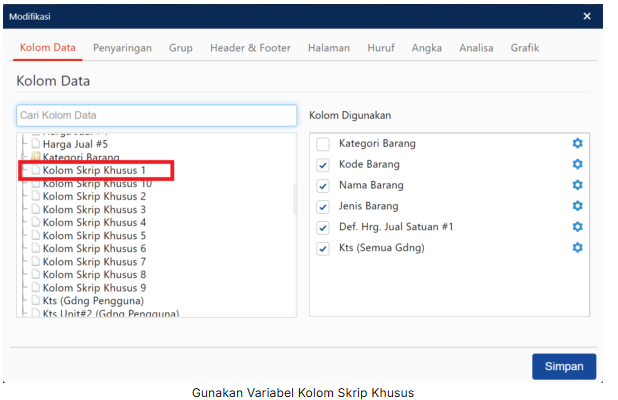Click the Kategori Barang folder icon
The height and width of the screenshot is (400, 618).
[36, 158]
